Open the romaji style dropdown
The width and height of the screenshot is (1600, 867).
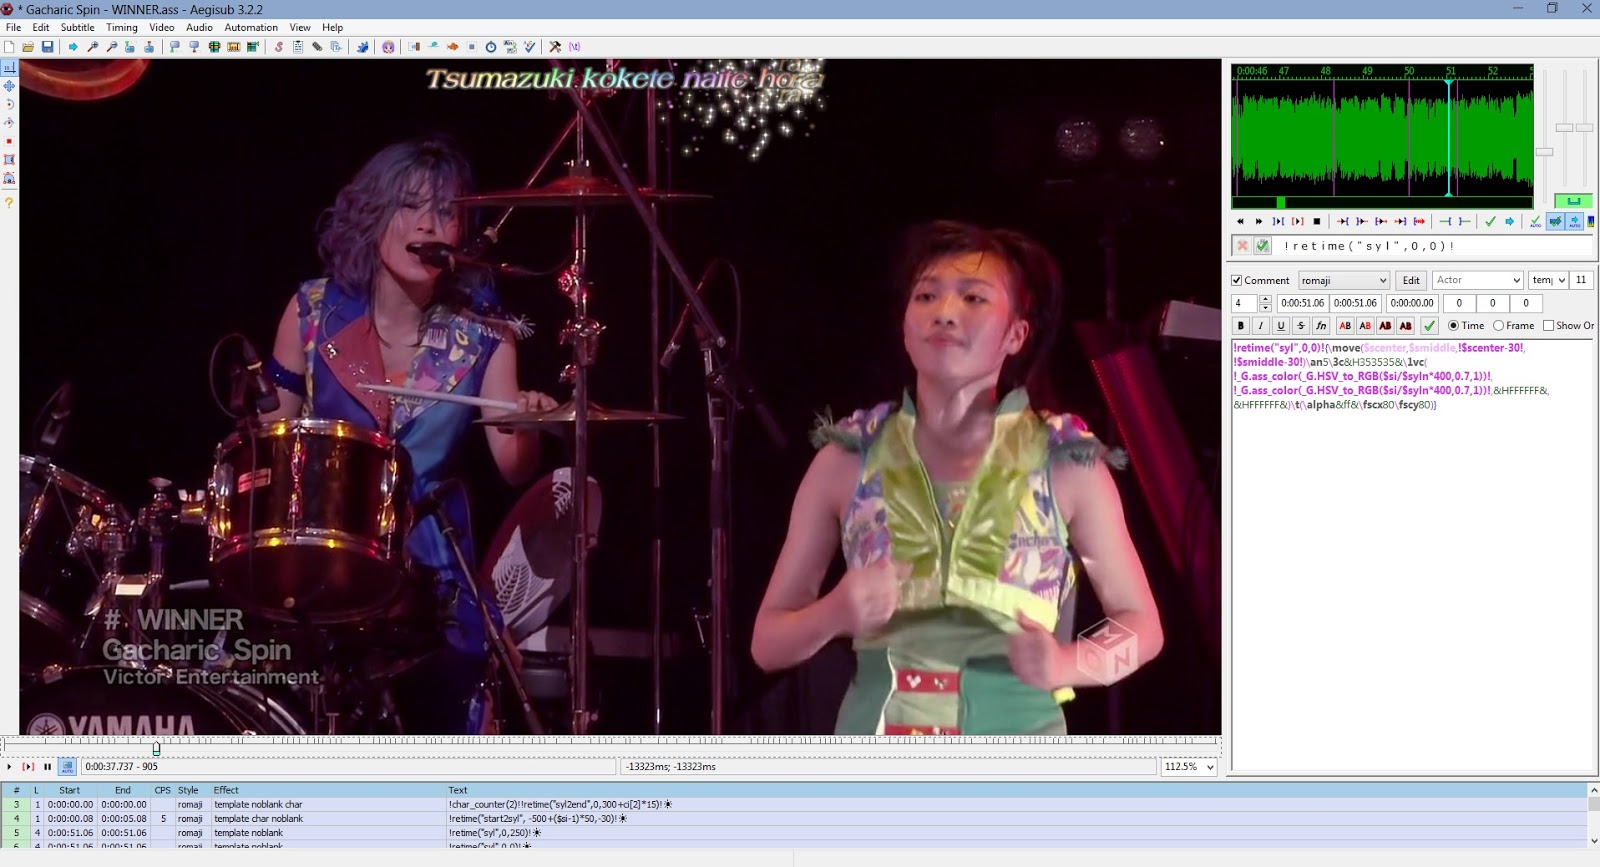(1344, 281)
